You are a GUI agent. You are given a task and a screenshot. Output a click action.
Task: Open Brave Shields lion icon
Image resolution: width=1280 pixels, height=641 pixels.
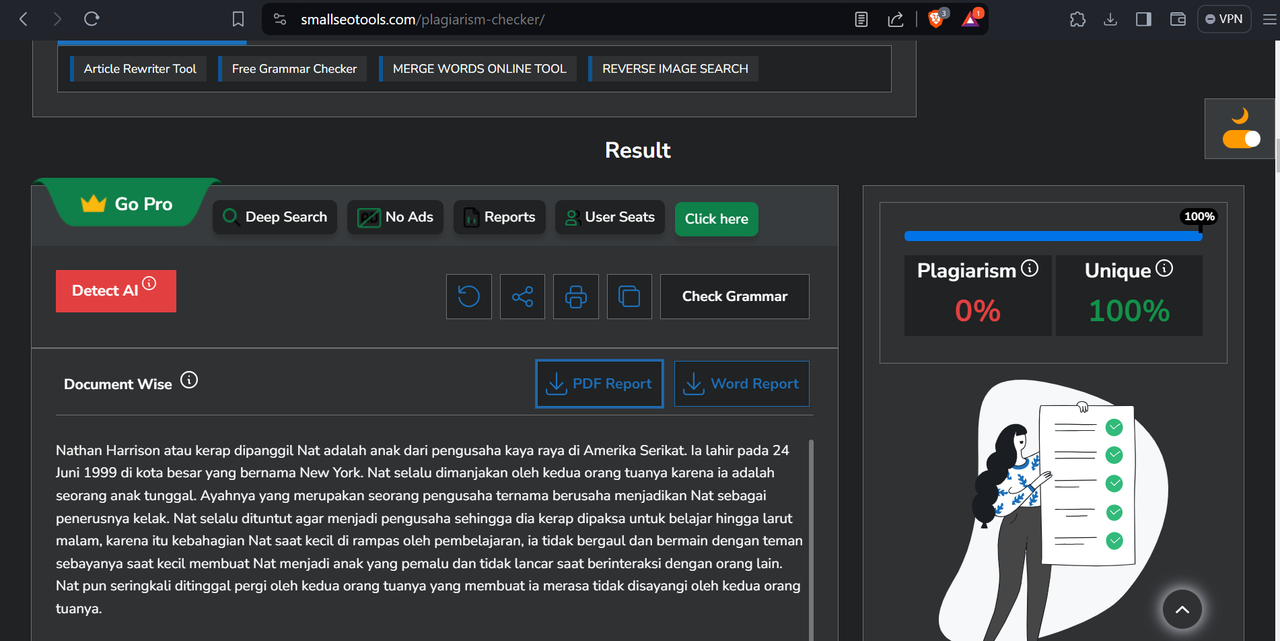click(937, 18)
